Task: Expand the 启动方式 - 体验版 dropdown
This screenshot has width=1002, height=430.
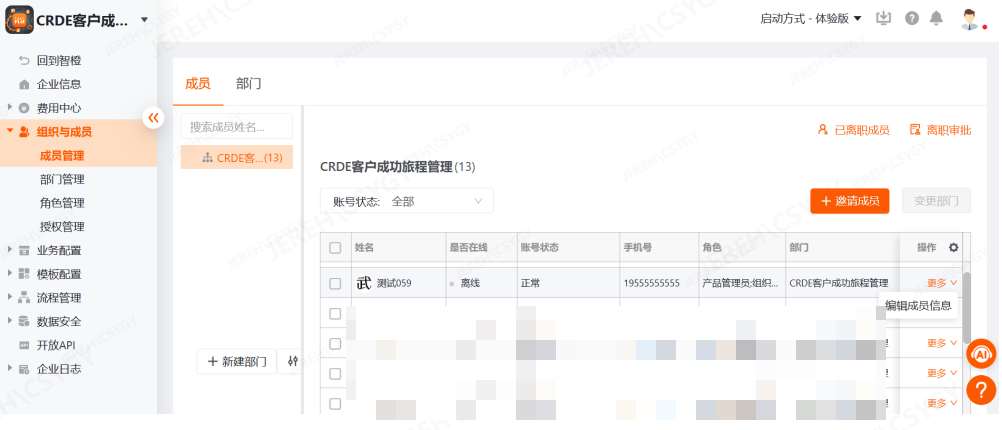Action: tap(810, 18)
